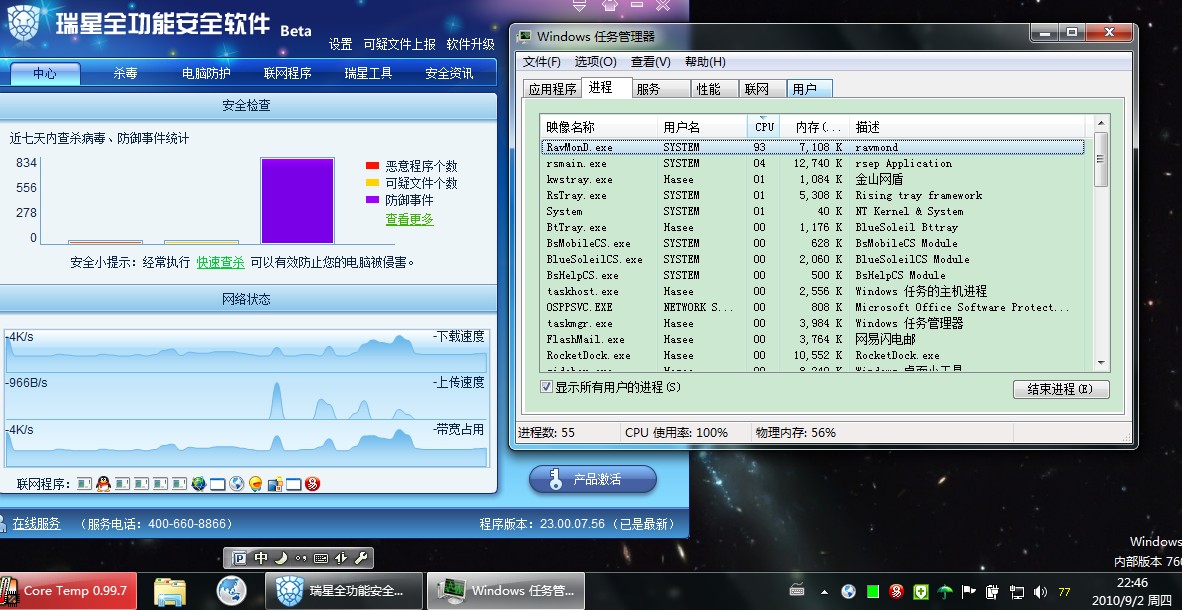The image size is (1182, 610).
Task: Open the folder Explorer icon on taskbar
Action: 170,591
